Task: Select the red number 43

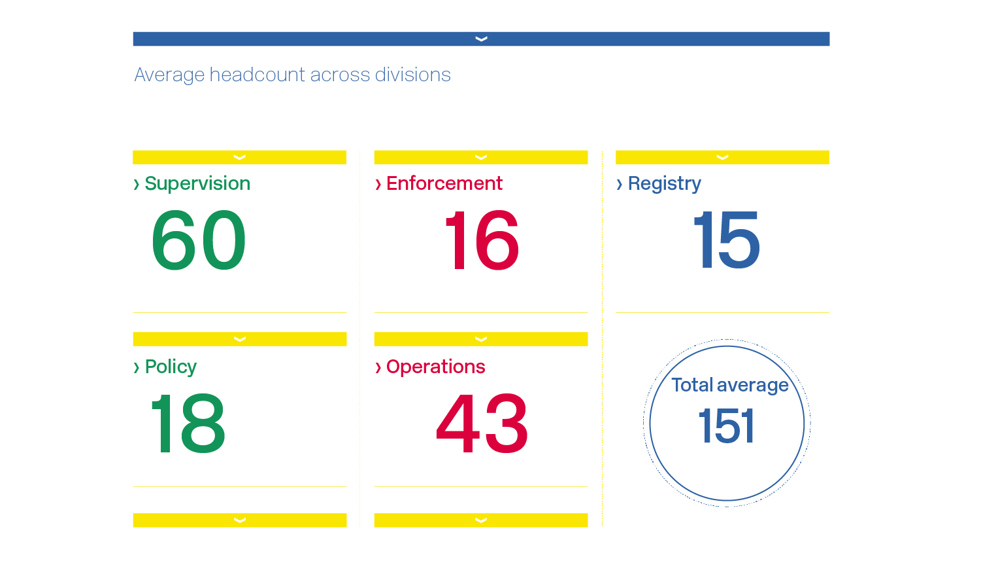Action: pos(481,426)
